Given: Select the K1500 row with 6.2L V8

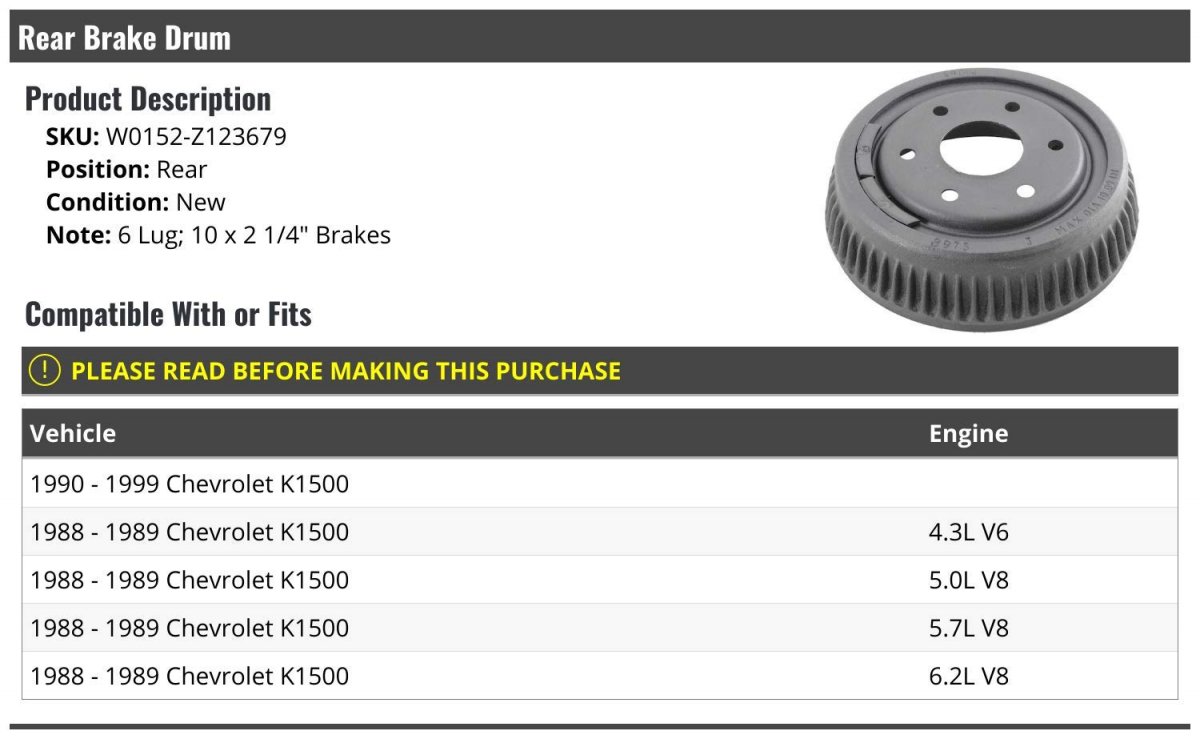Looking at the screenshot, I should (600, 676).
